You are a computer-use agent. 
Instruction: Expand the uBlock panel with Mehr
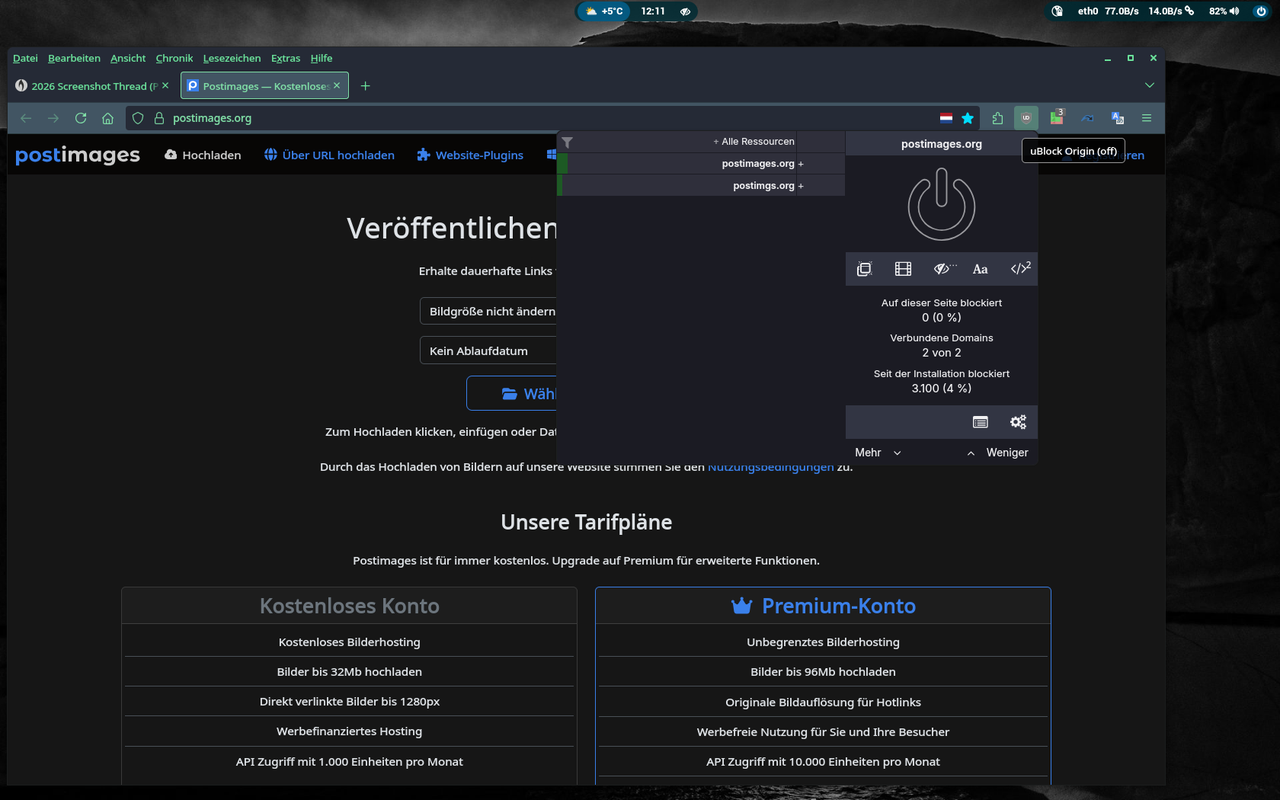pos(878,453)
